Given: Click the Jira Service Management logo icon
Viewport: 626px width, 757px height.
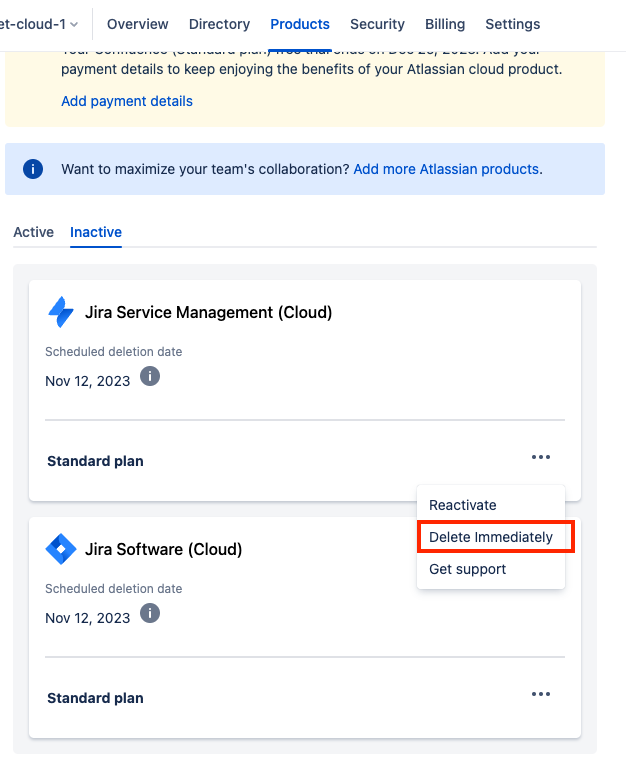Looking at the screenshot, I should click(x=61, y=312).
